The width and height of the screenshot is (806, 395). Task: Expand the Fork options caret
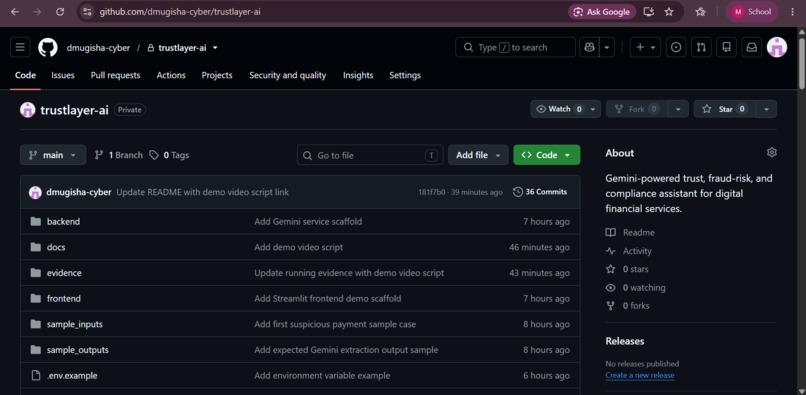pos(678,109)
